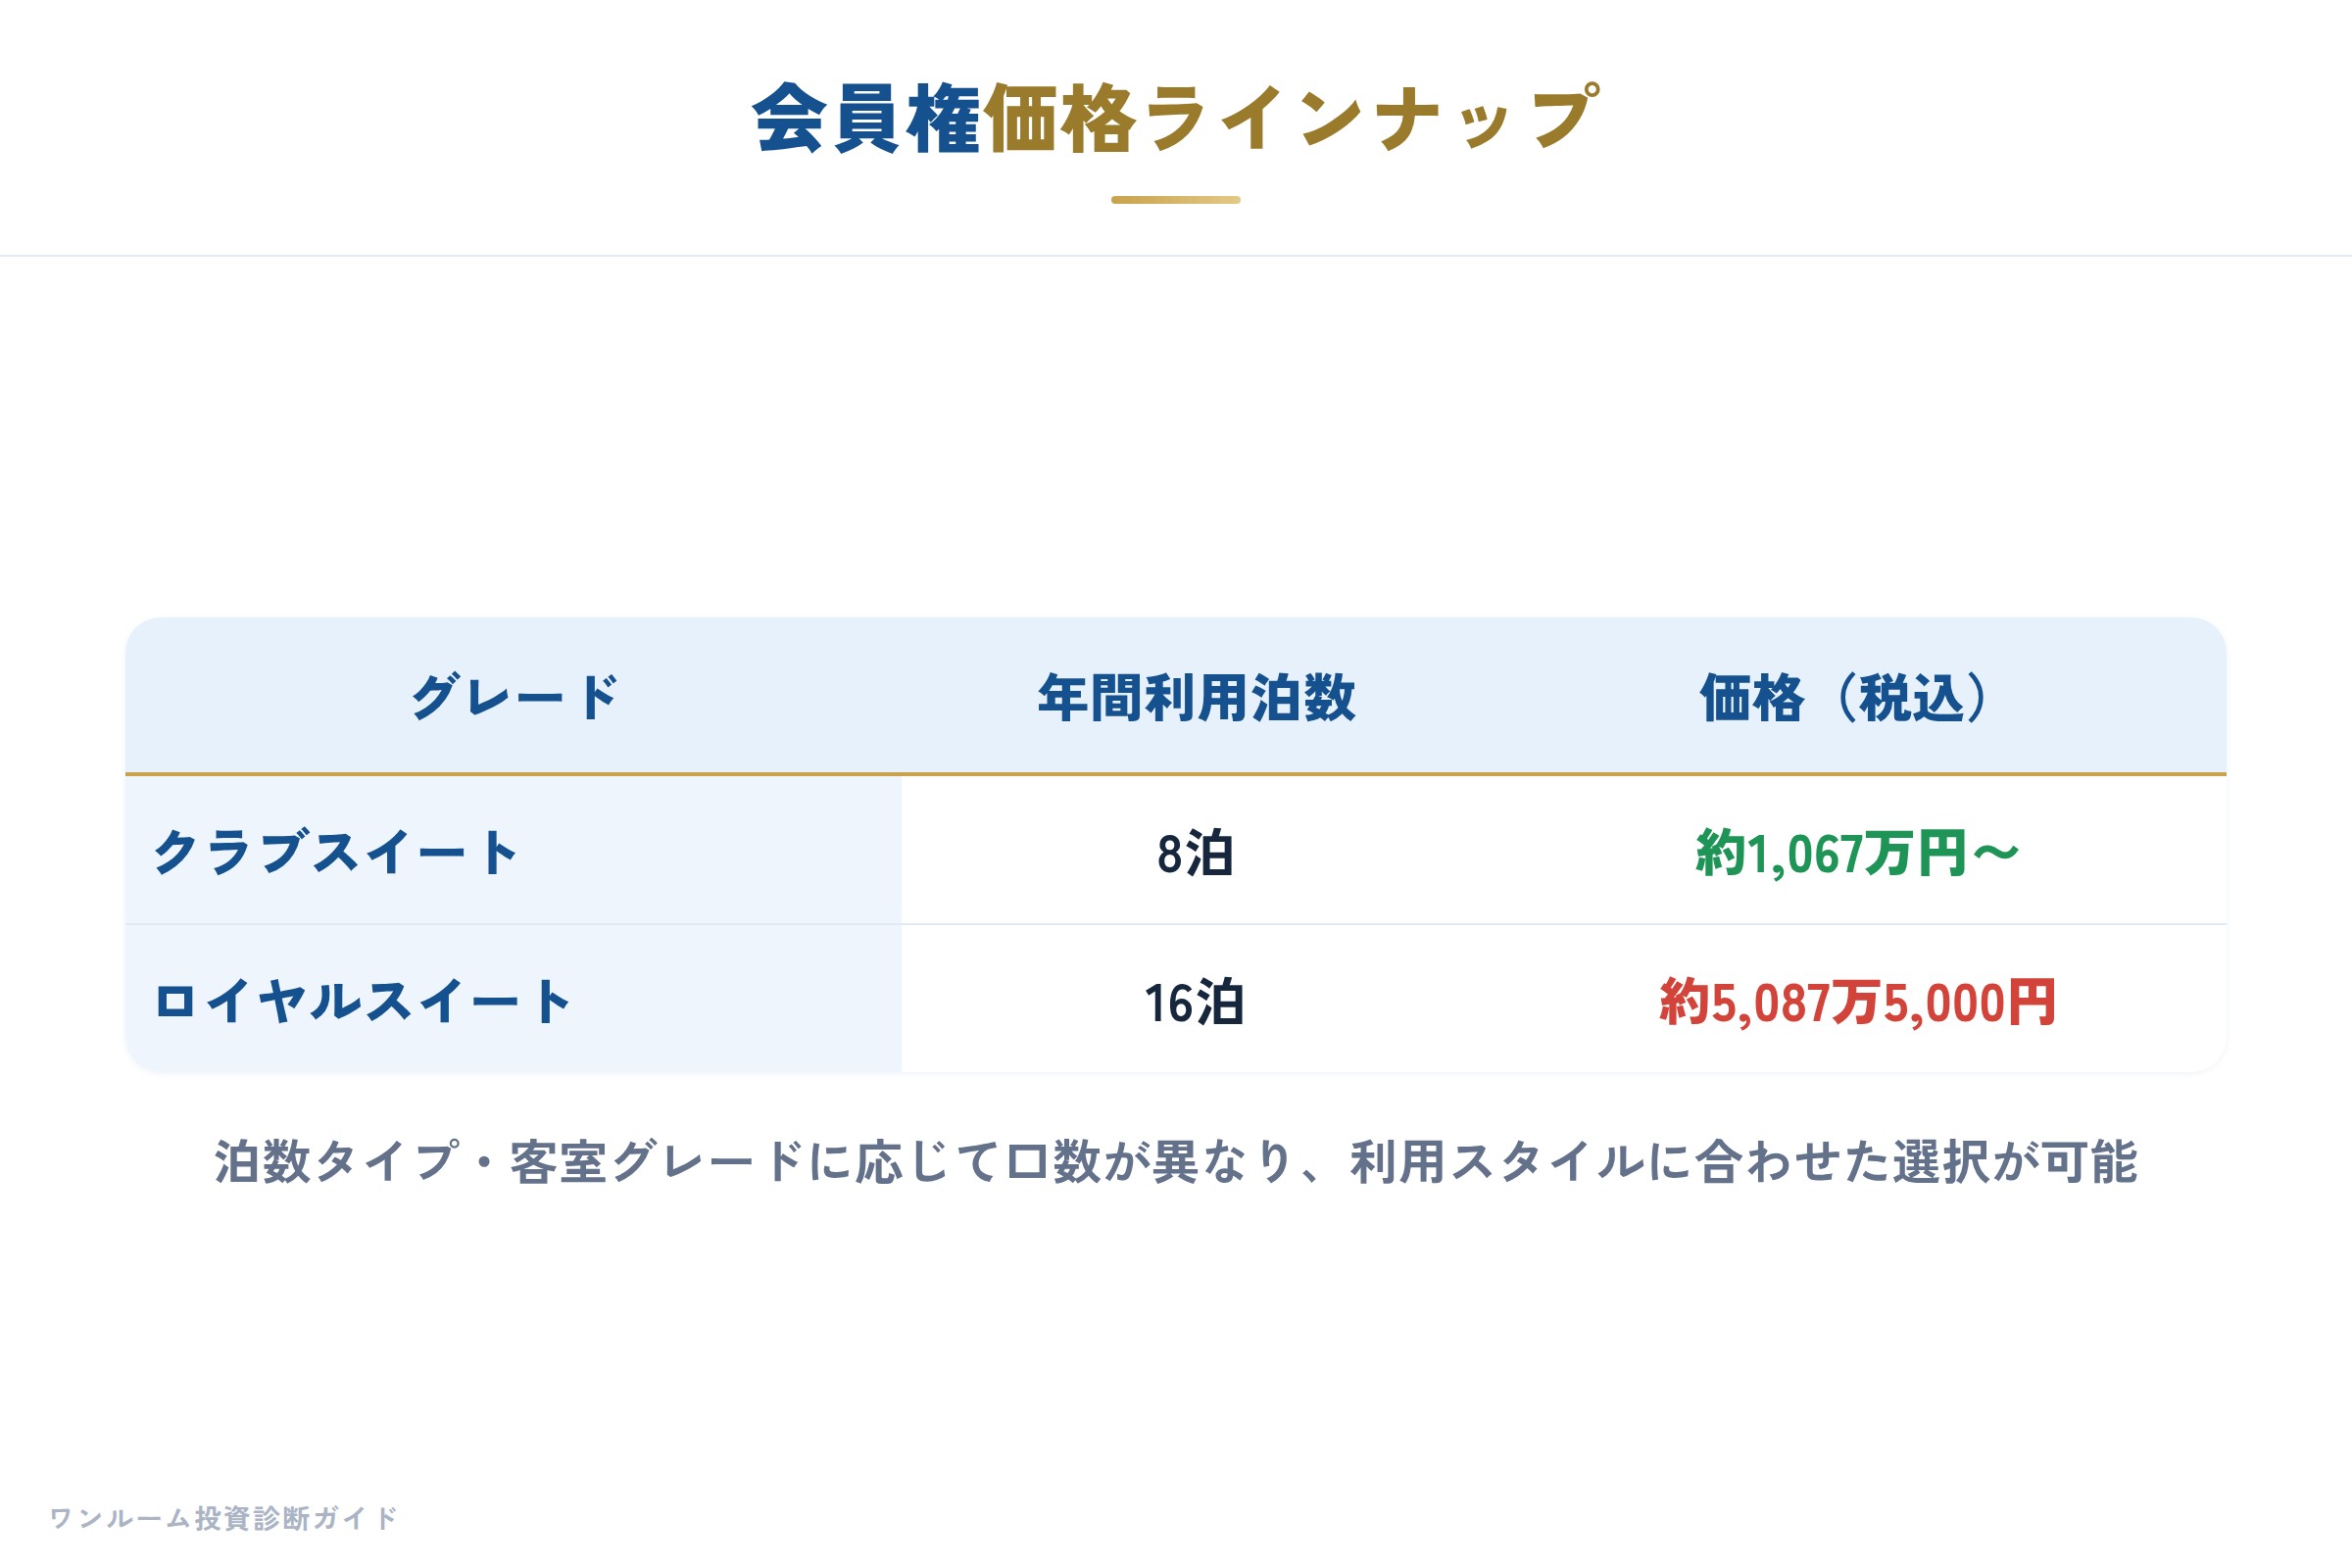
Task: Click the blue 会員権 part of title
Action: tap(866, 119)
